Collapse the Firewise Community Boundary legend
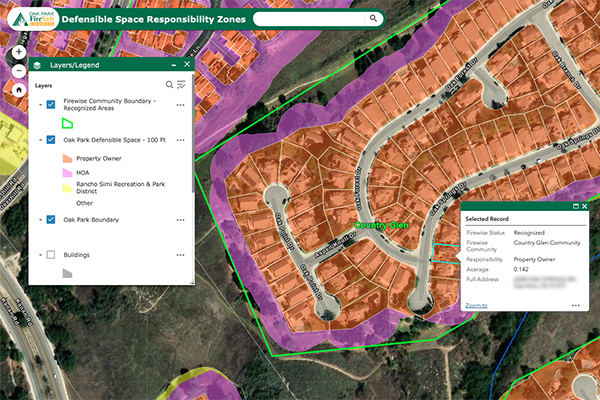The height and width of the screenshot is (400, 600). tap(39, 104)
